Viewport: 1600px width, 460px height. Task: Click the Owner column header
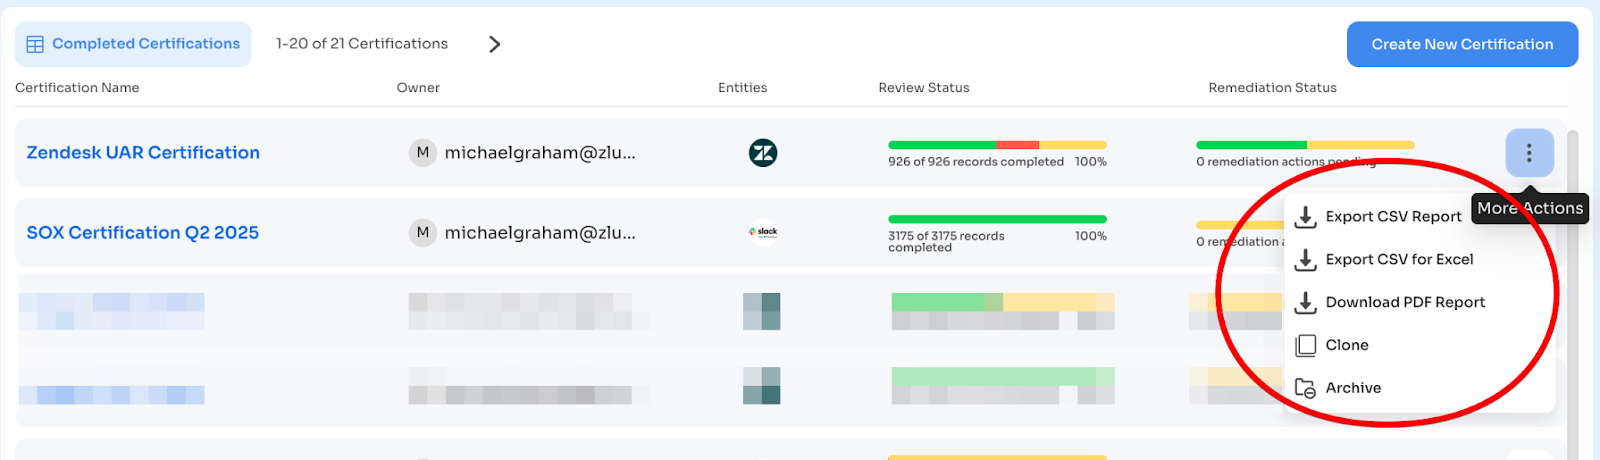tap(418, 88)
